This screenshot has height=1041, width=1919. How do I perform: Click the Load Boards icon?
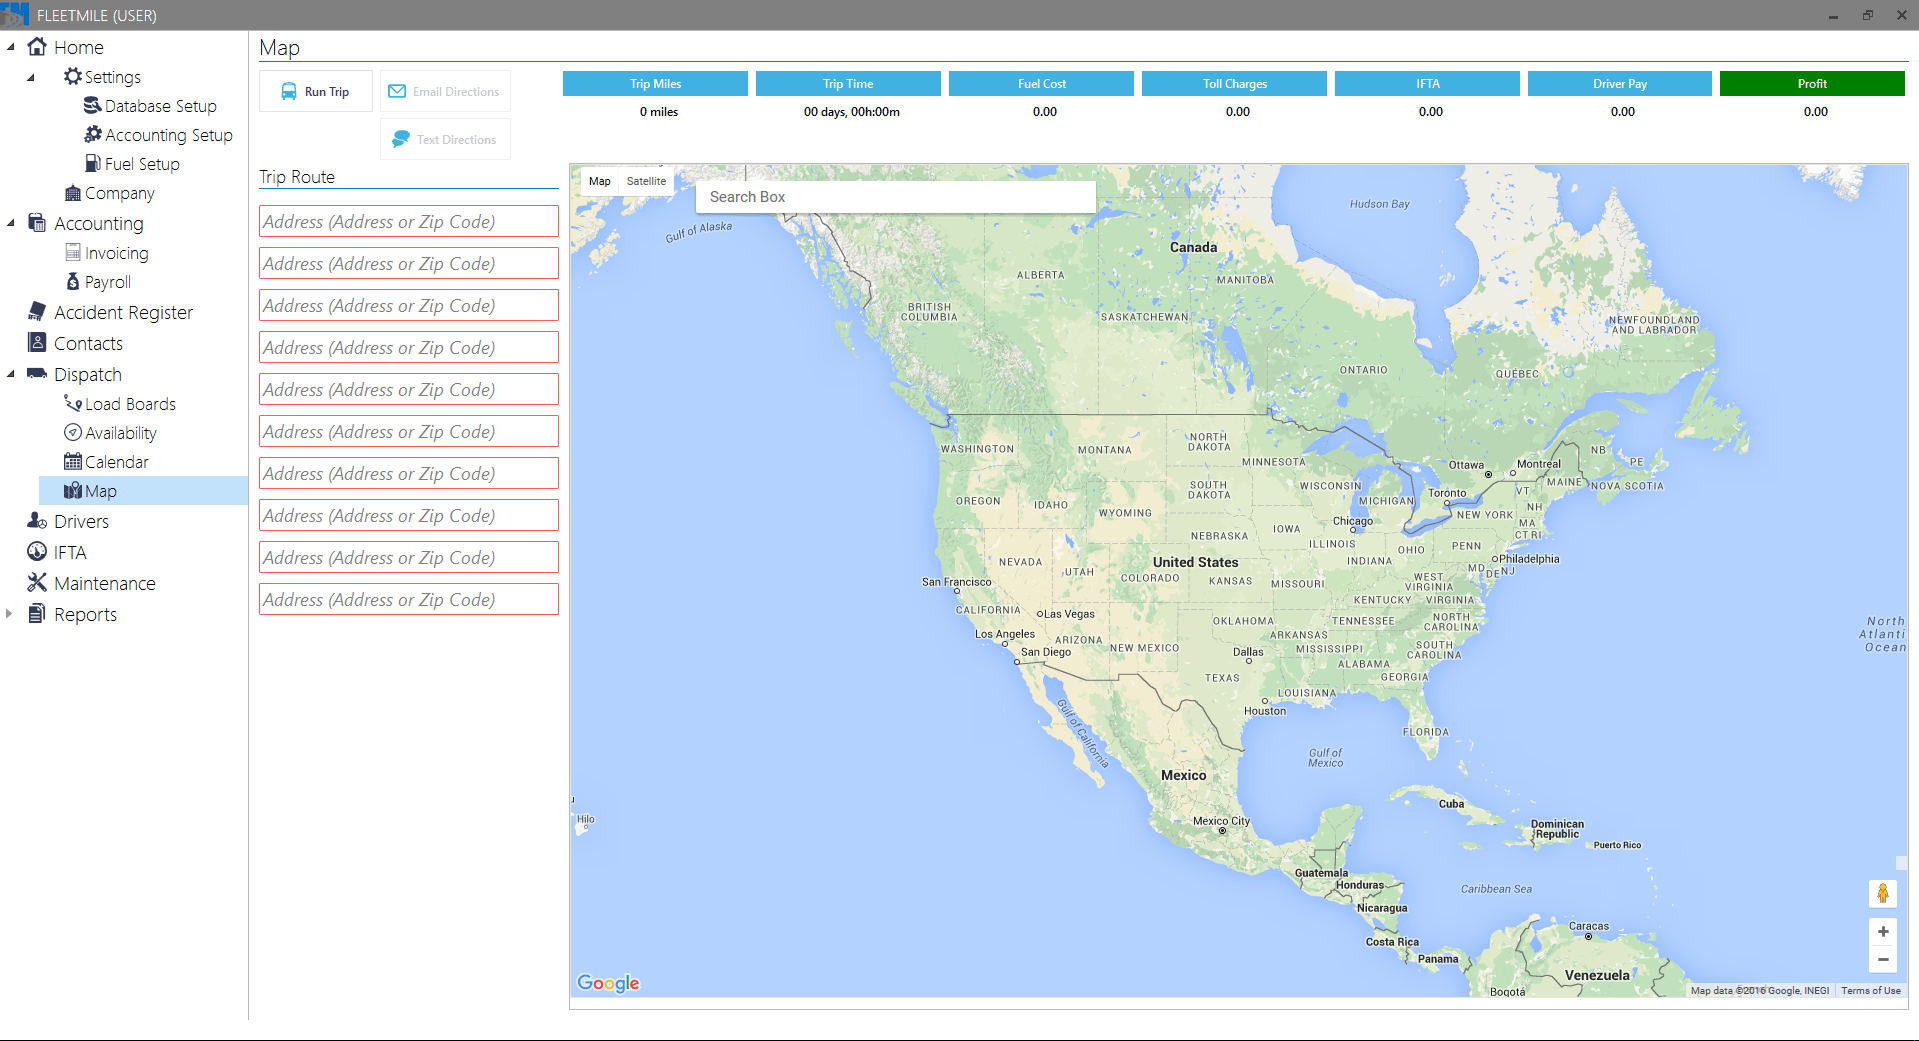73,403
